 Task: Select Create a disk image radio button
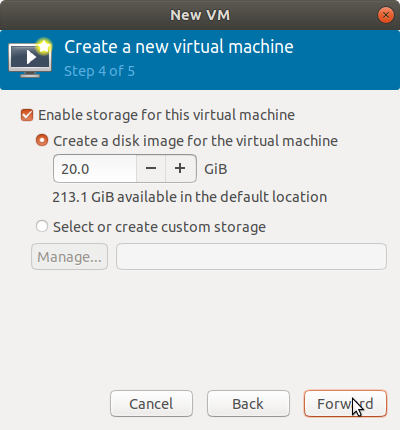pyautogui.click(x=42, y=140)
